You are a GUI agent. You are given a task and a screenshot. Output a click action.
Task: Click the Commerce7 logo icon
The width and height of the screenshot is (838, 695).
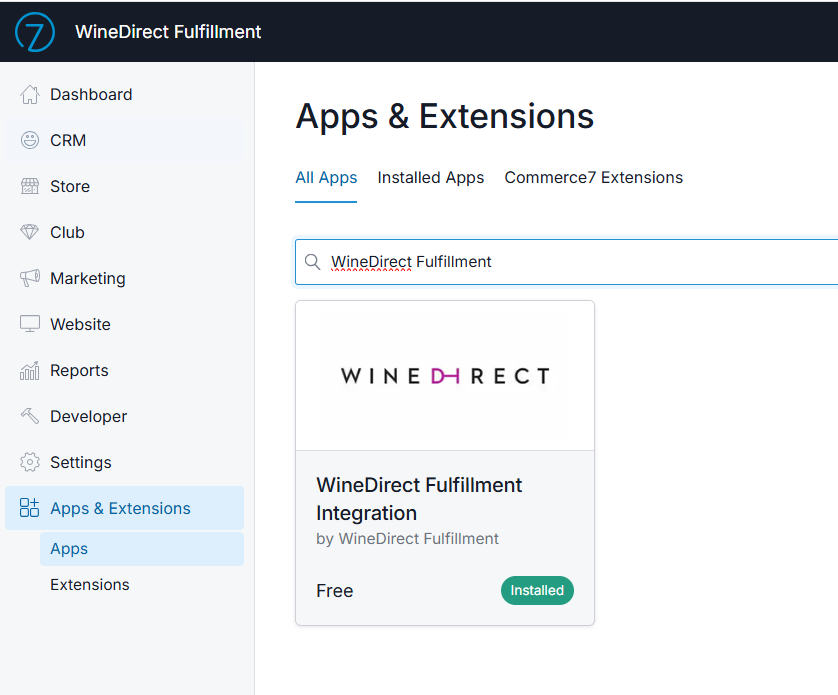click(x=35, y=32)
